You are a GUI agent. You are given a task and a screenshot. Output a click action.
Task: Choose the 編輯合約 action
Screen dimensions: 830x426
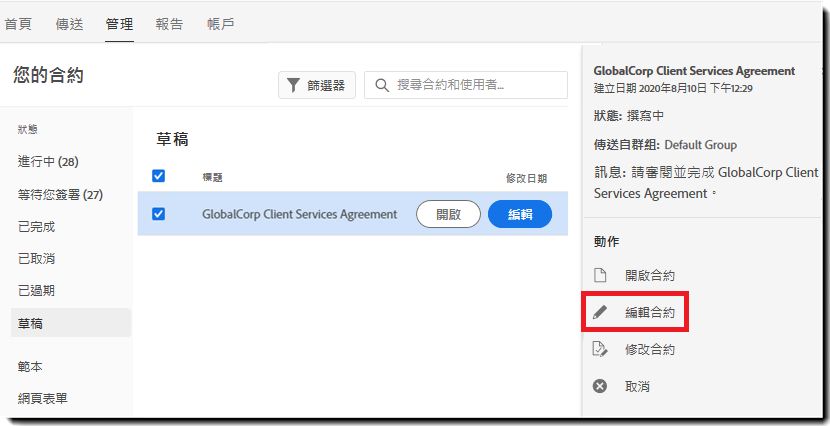650,313
